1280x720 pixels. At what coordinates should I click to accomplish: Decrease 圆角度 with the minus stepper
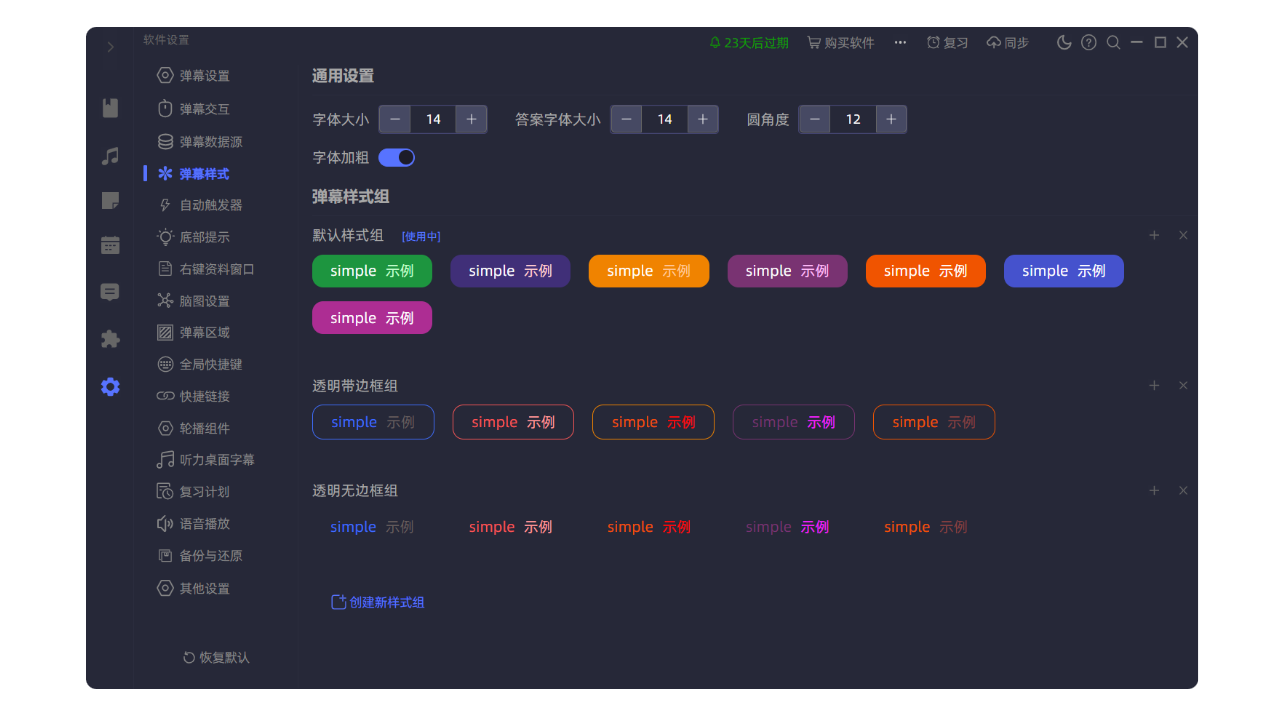pos(814,119)
